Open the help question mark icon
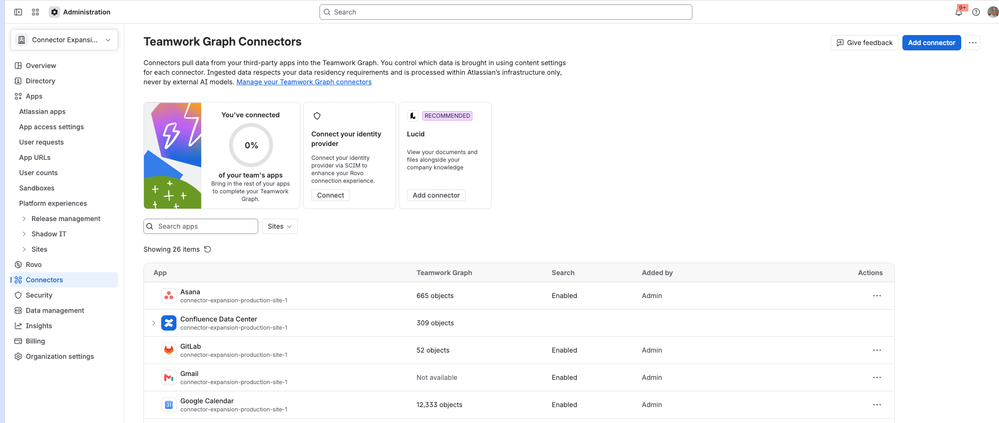Image resolution: width=999 pixels, height=423 pixels. 976,12
